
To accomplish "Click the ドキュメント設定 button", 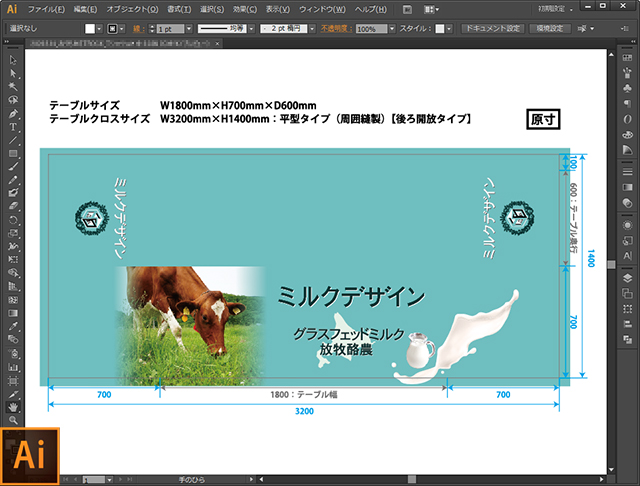I will 492,29.
